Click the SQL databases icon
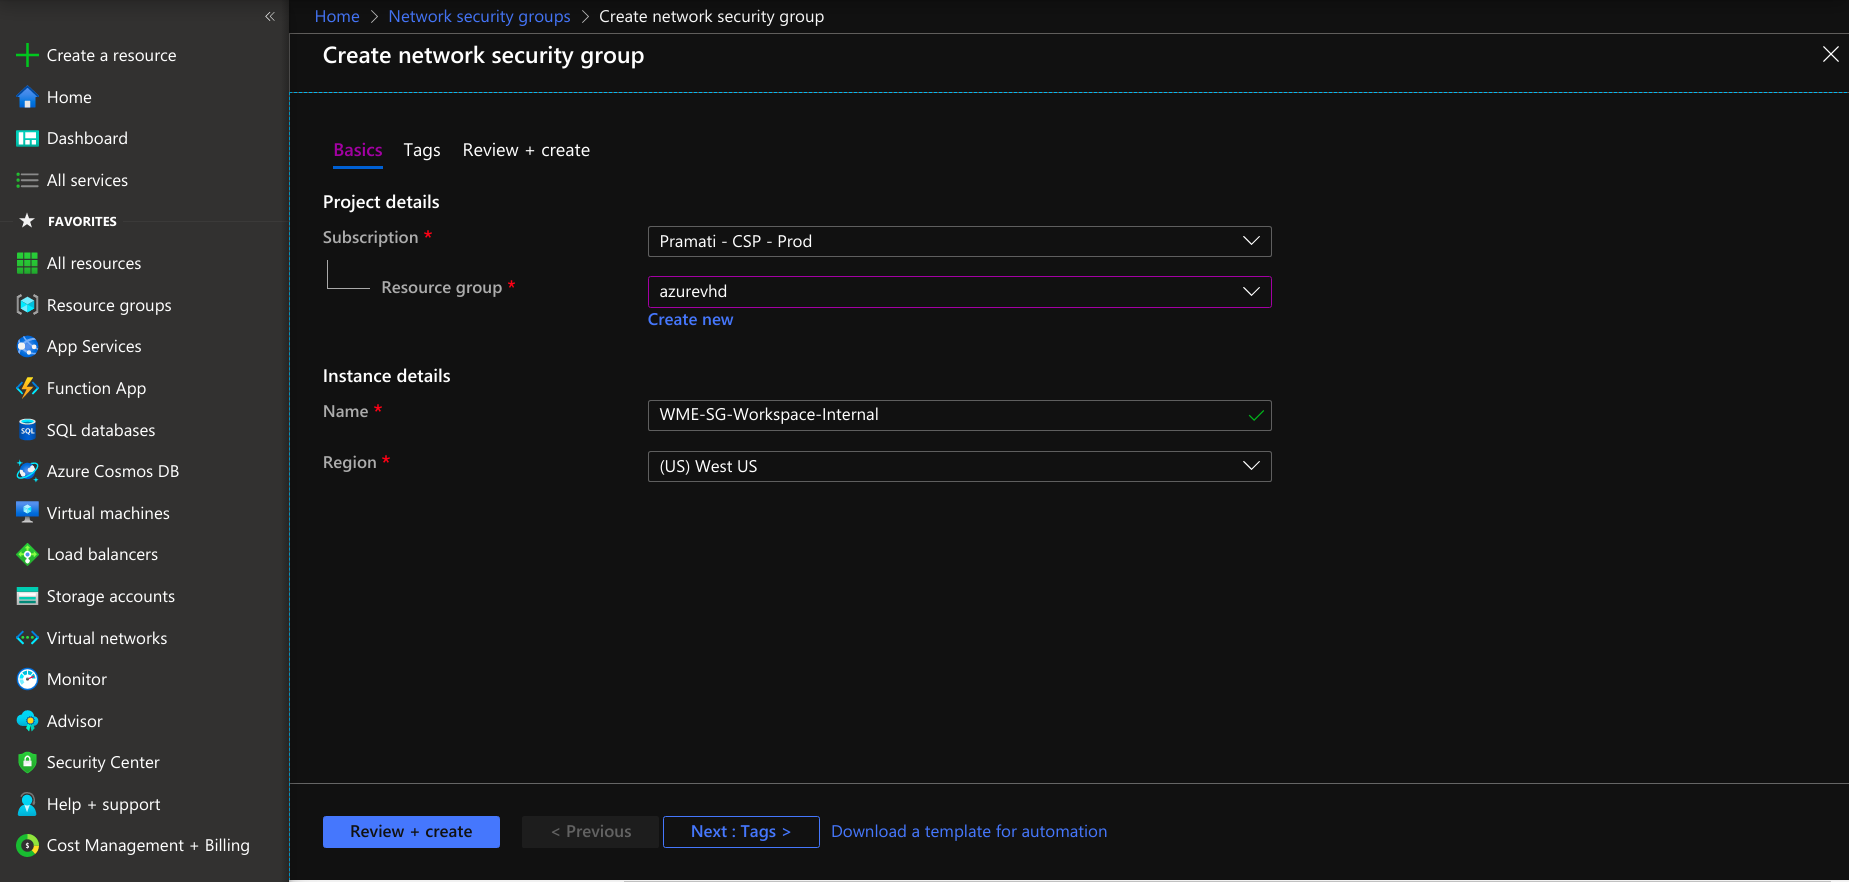Image resolution: width=1849 pixels, height=882 pixels. [27, 430]
